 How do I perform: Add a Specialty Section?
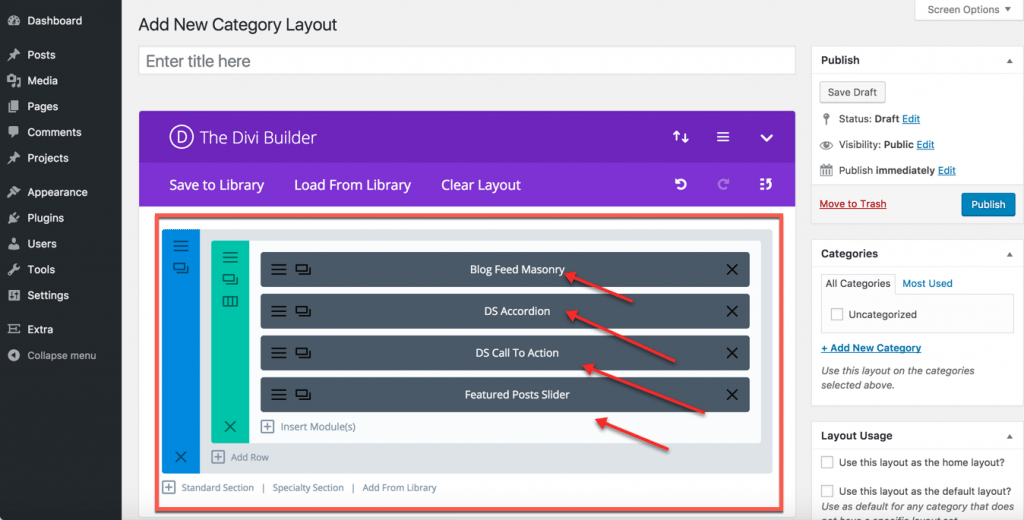(x=308, y=487)
